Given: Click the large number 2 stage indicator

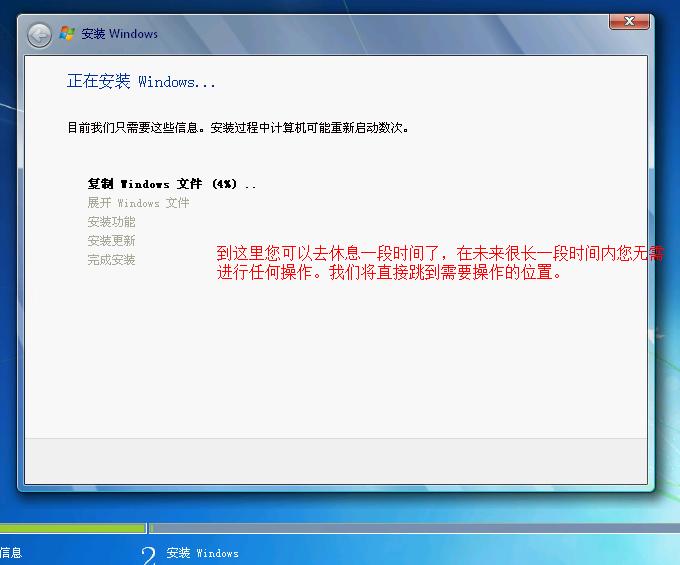Looking at the screenshot, I should [149, 555].
